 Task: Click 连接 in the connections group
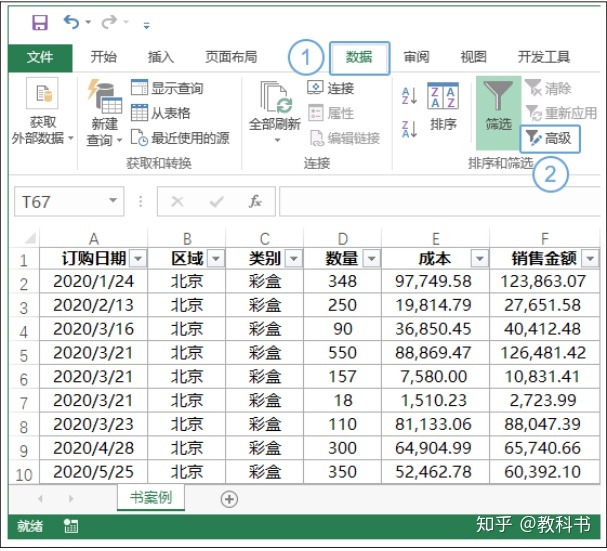[x=331, y=88]
